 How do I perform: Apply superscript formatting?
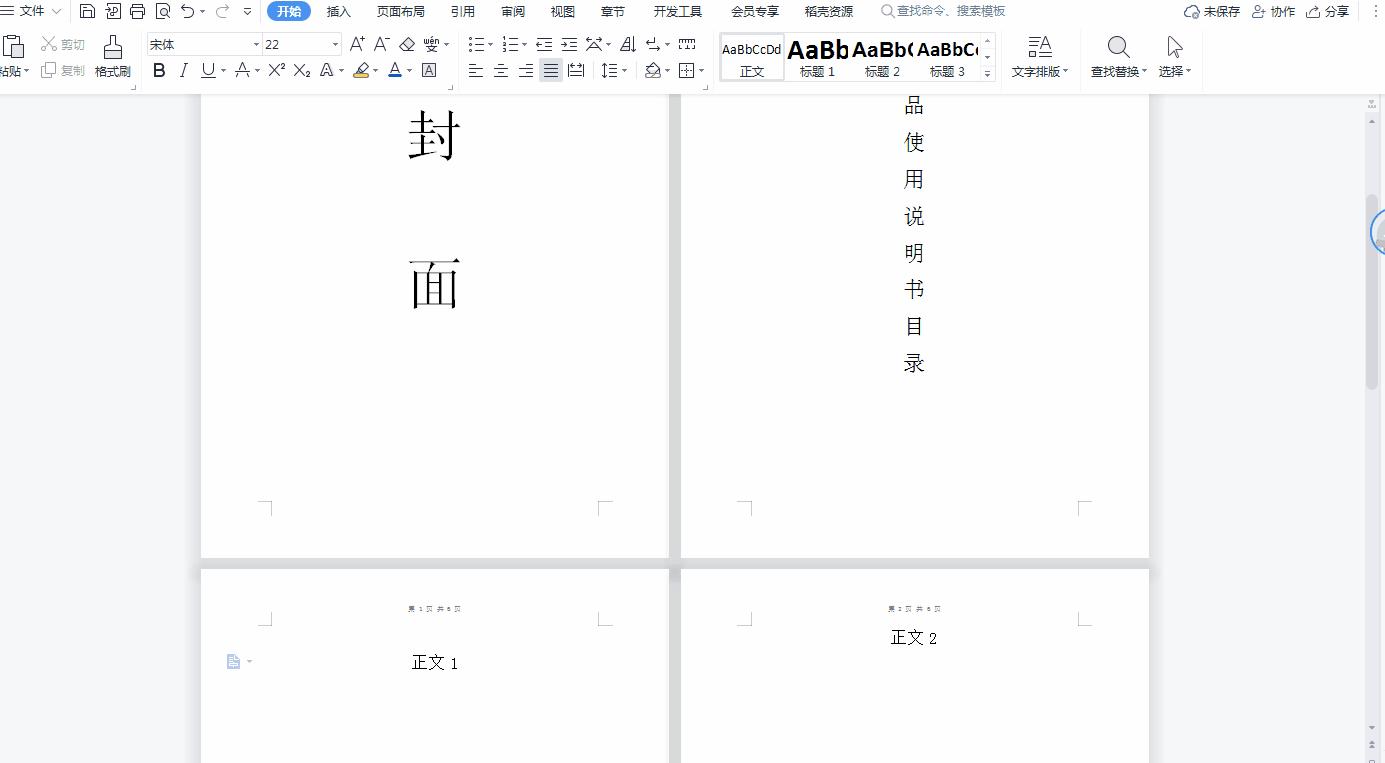pos(275,70)
